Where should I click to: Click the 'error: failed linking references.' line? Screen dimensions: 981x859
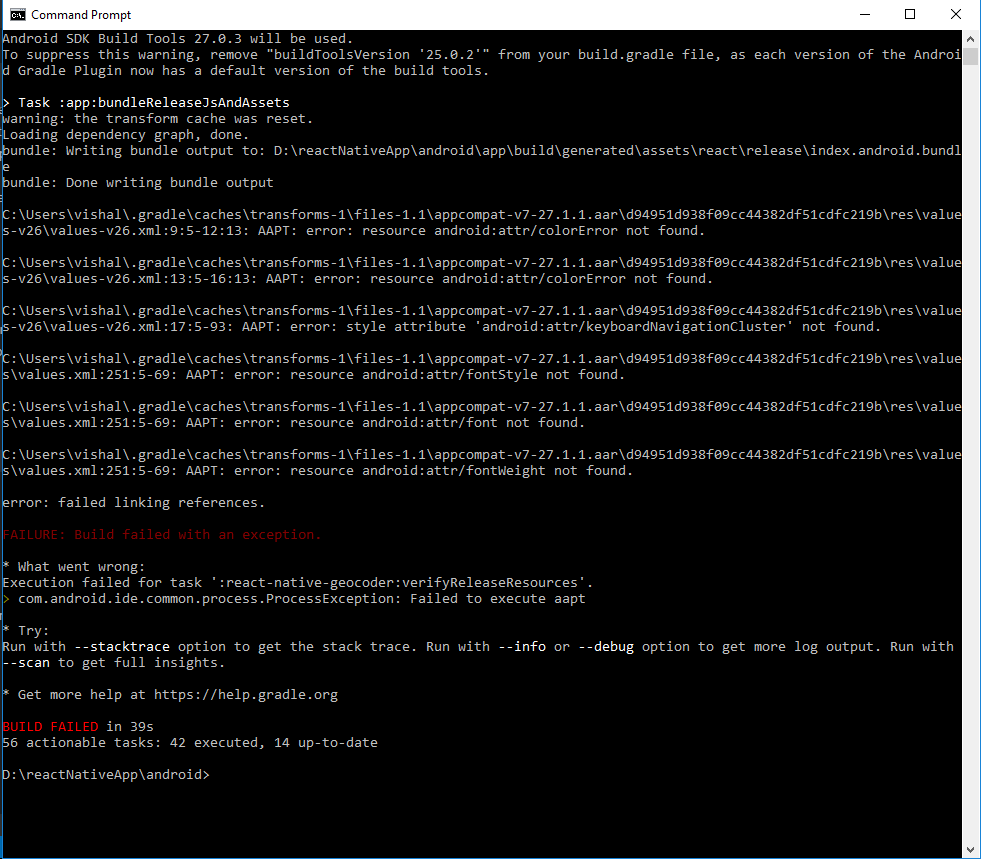coord(134,502)
